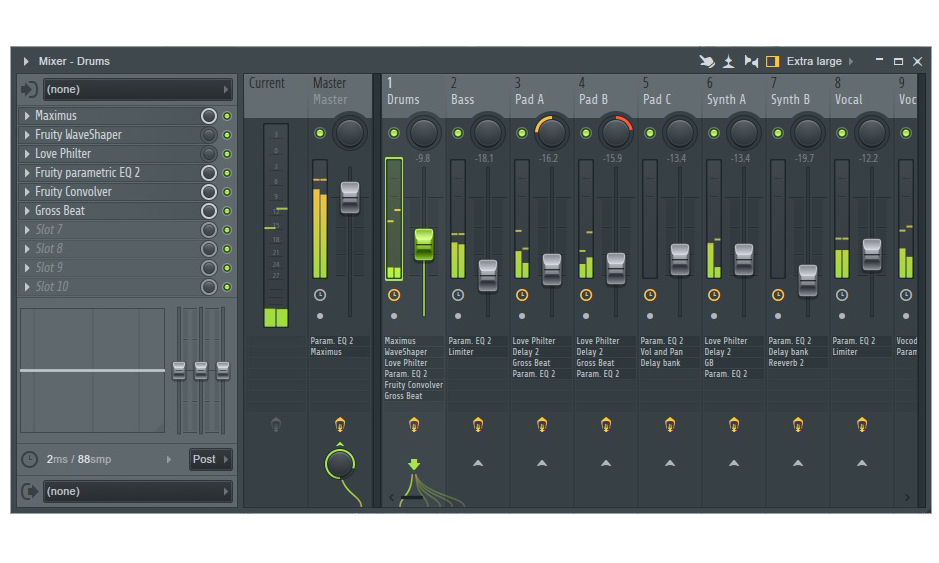Open the input (none) dropdown
Image resolution: width=939 pixels, height=563 pixels.
(x=138, y=89)
